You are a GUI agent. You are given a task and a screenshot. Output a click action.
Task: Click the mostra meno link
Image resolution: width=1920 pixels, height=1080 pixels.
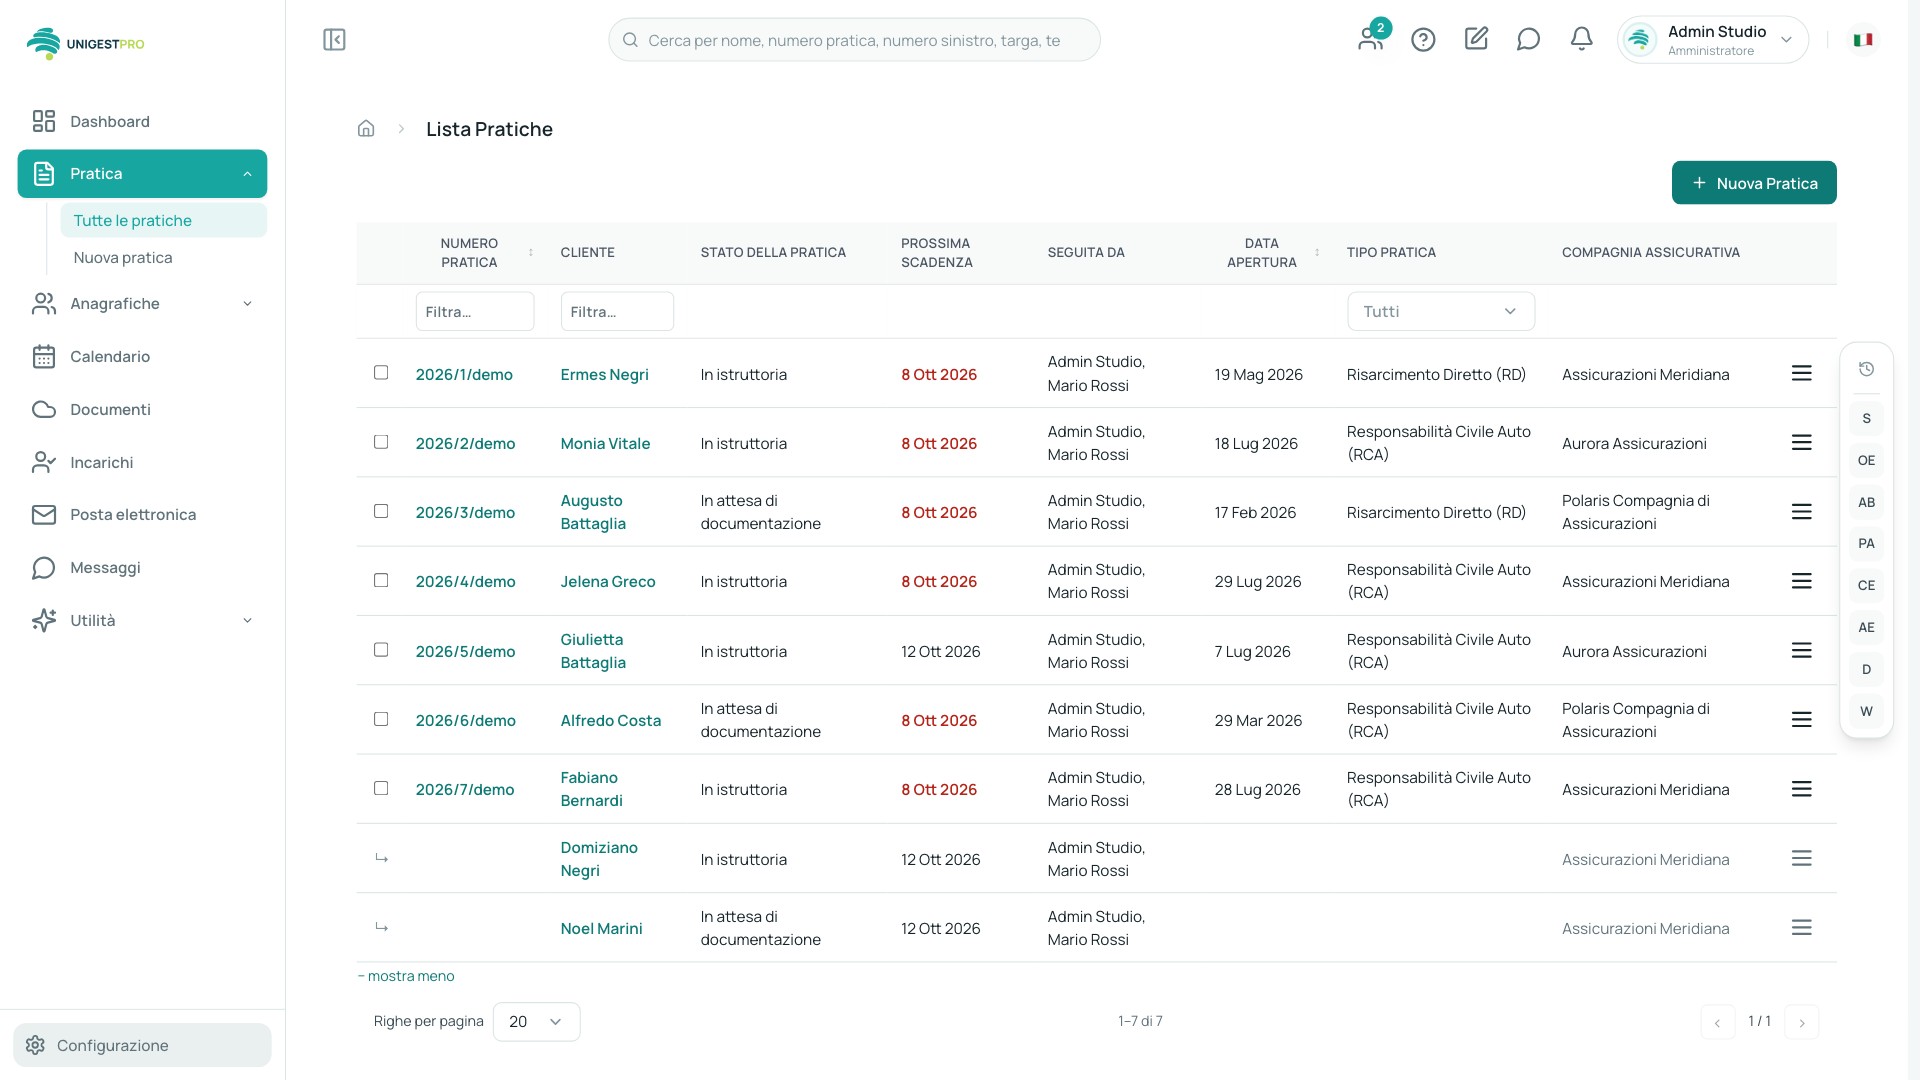tap(406, 977)
